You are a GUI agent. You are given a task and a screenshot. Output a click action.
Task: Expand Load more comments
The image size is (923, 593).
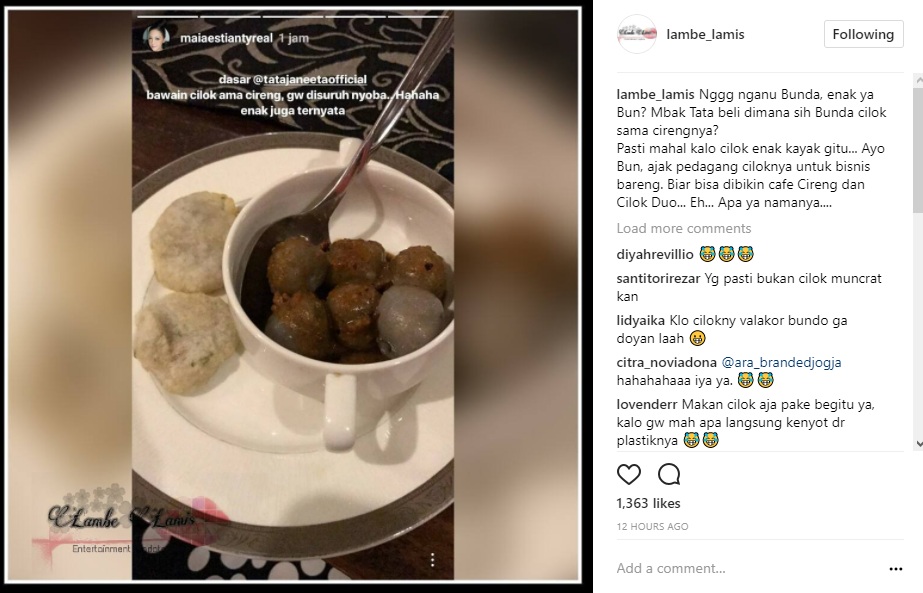click(x=683, y=228)
